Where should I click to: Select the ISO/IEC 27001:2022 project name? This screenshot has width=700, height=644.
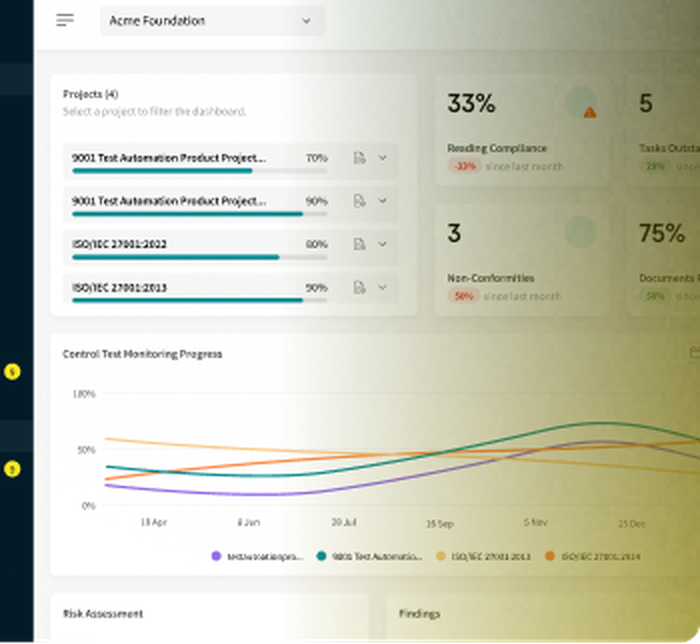pyautogui.click(x=119, y=244)
